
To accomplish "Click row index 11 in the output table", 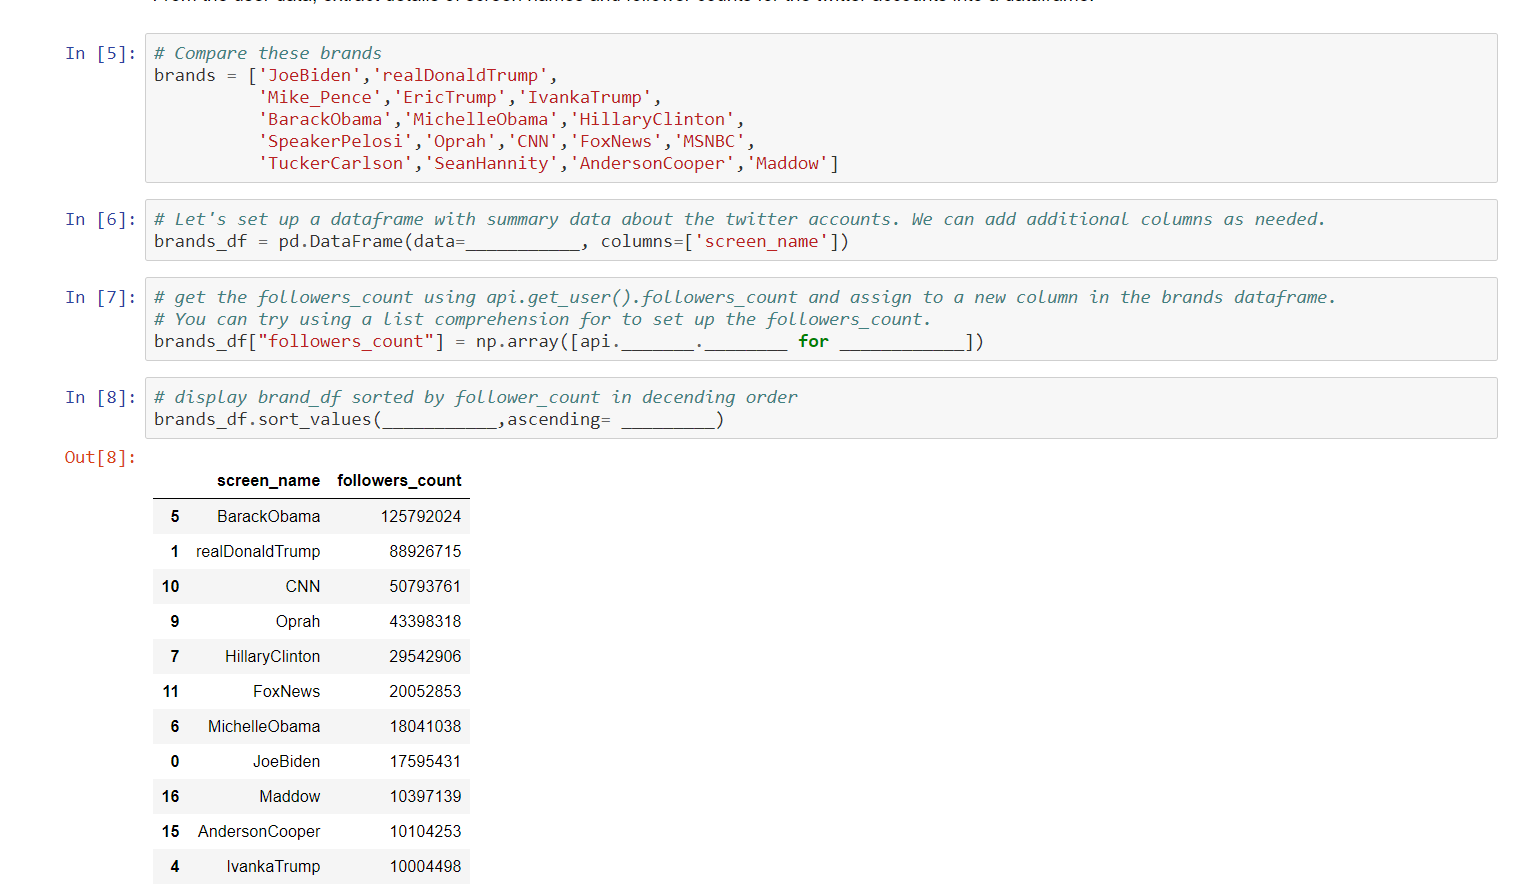I will [171, 692].
